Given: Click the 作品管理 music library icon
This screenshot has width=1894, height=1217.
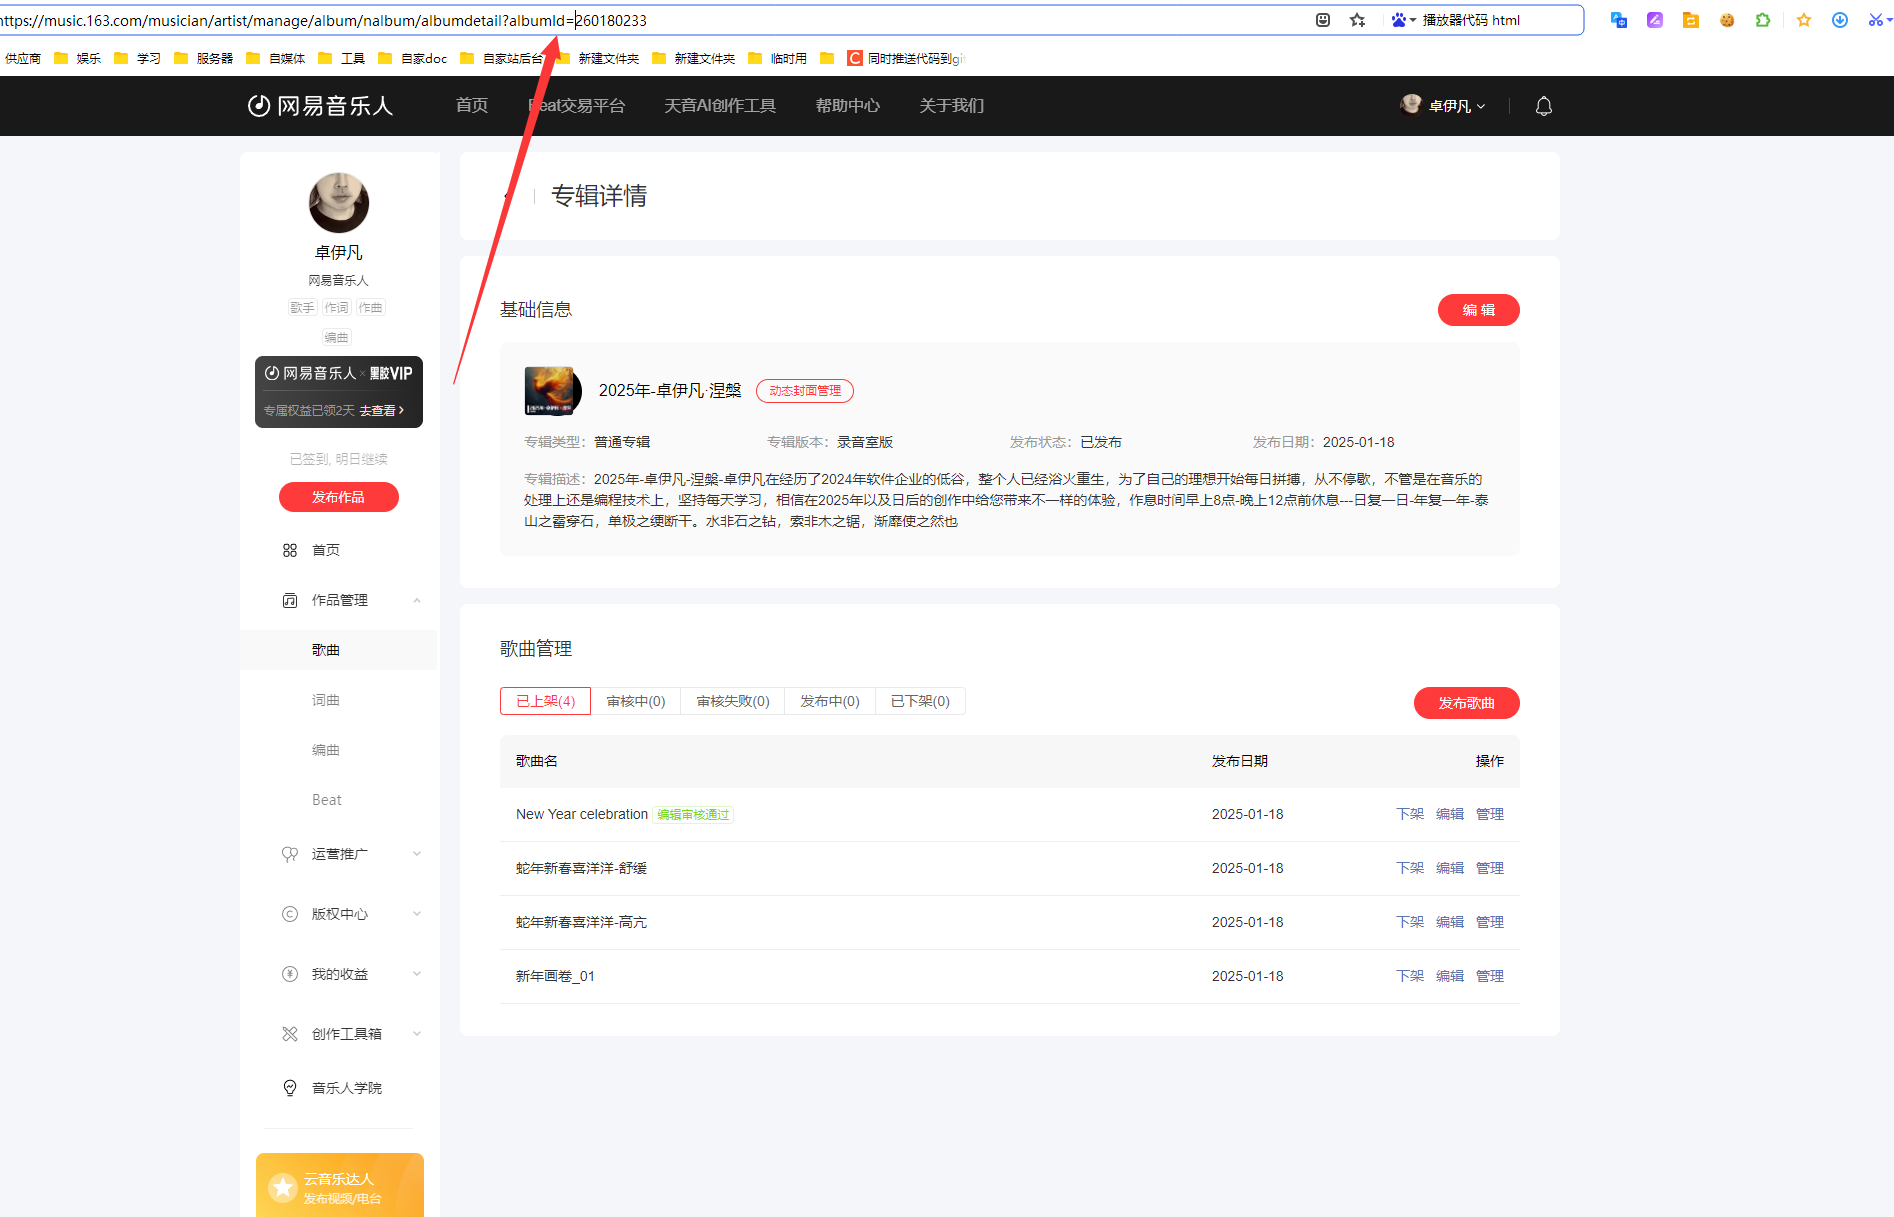Looking at the screenshot, I should coord(290,600).
